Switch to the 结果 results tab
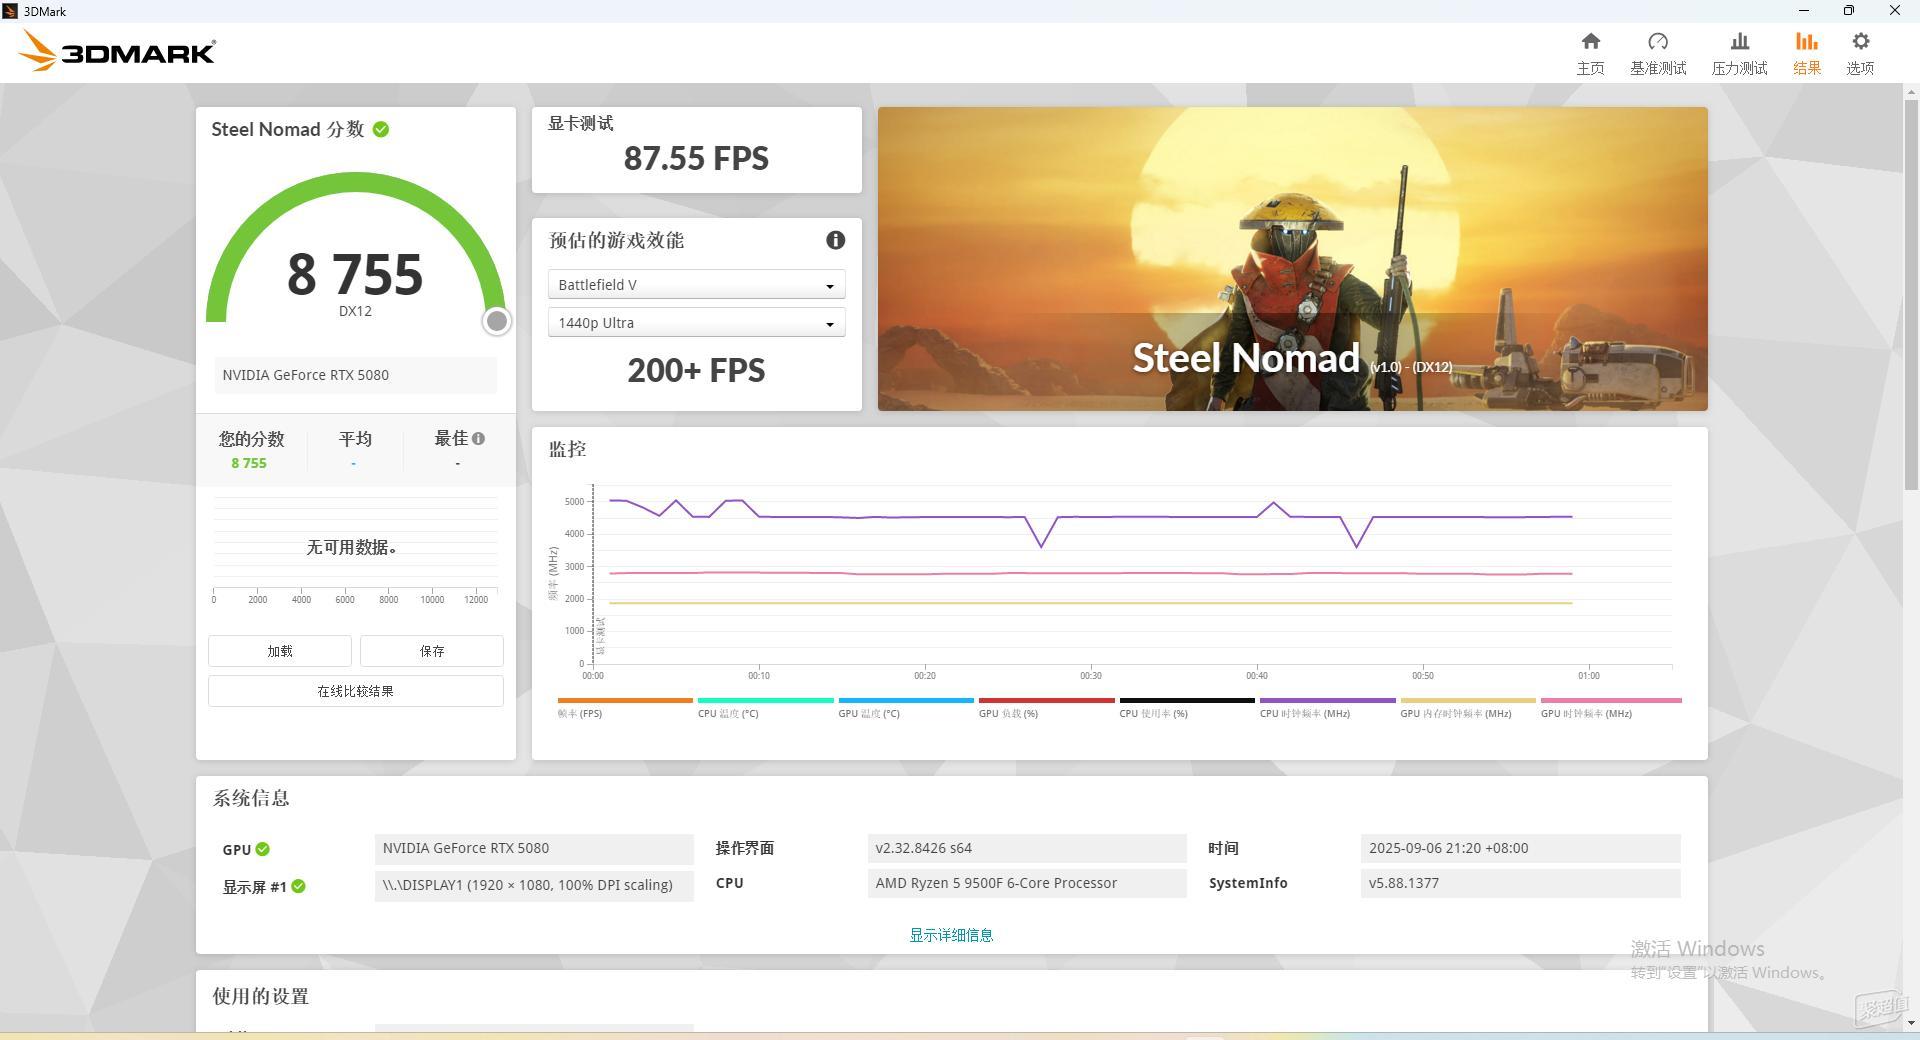Viewport: 1920px width, 1040px height. [x=1806, y=53]
